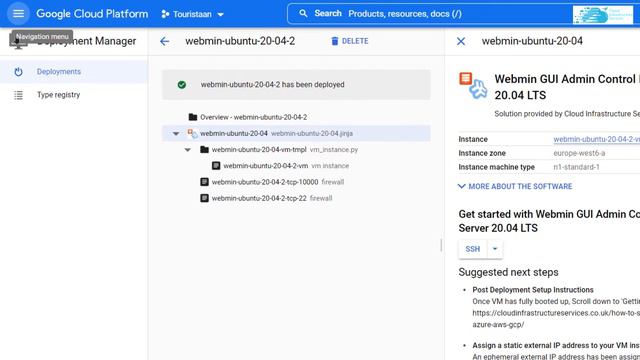Select webmin-ubuntu-20-04 jinja template row

click(296, 133)
